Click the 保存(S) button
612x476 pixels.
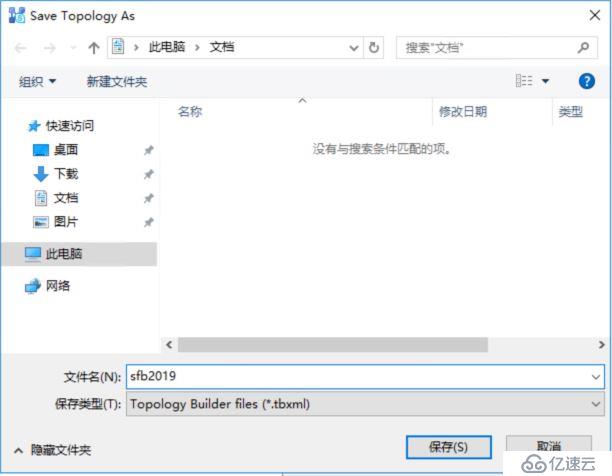448,447
